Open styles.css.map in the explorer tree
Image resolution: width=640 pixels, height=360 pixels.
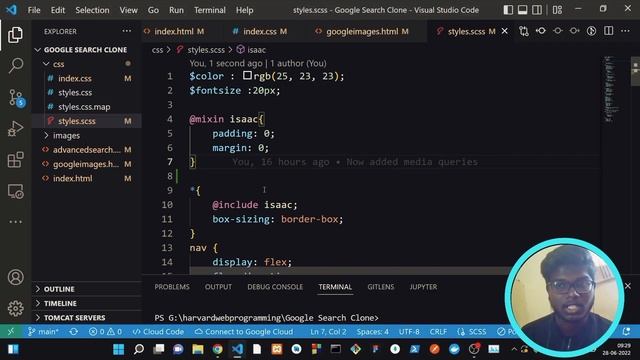84,107
